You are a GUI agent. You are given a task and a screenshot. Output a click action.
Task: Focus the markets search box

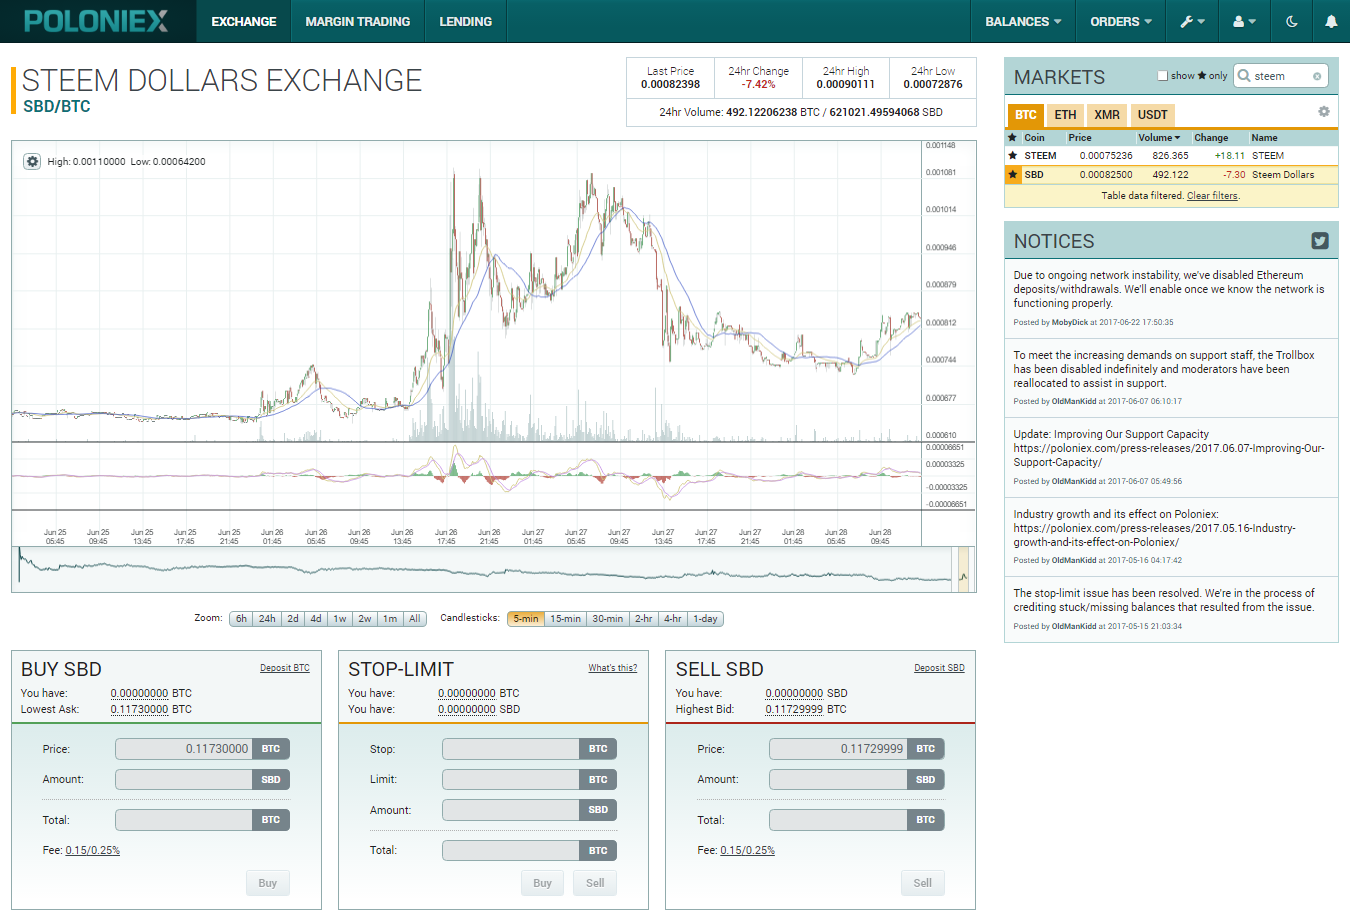point(1281,76)
